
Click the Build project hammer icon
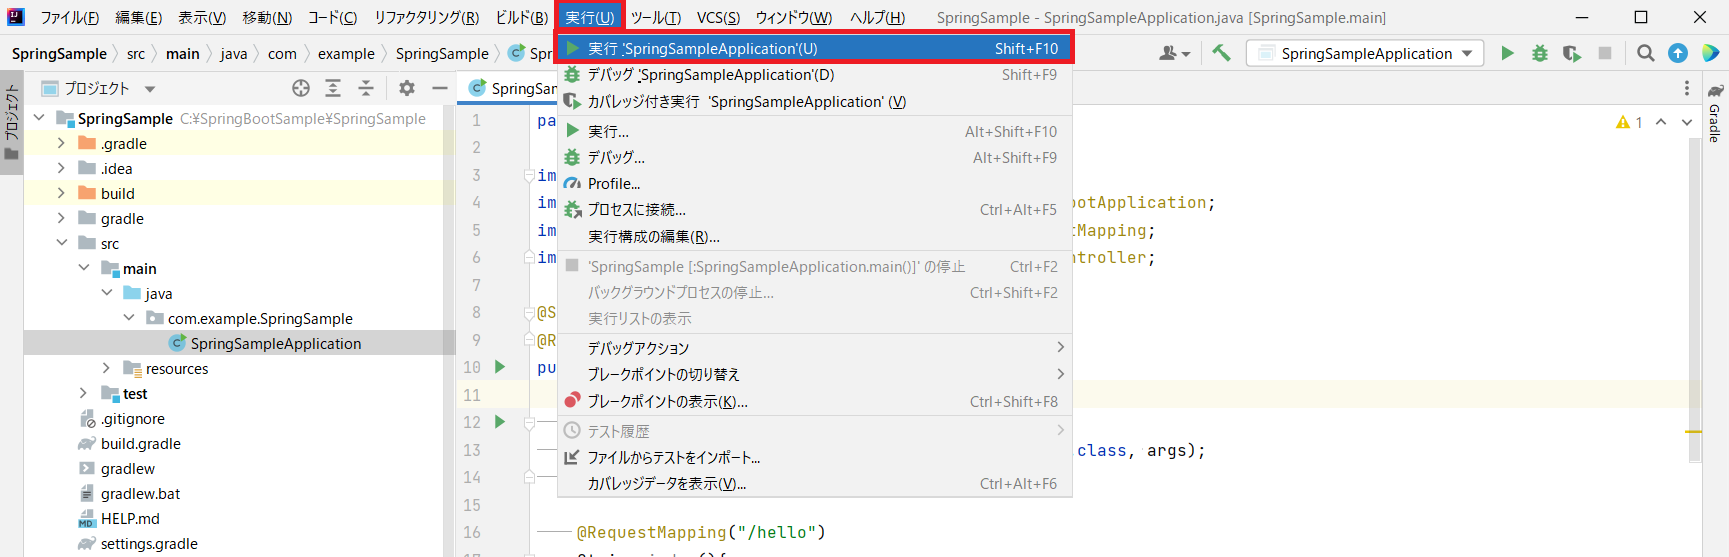[x=1221, y=53]
